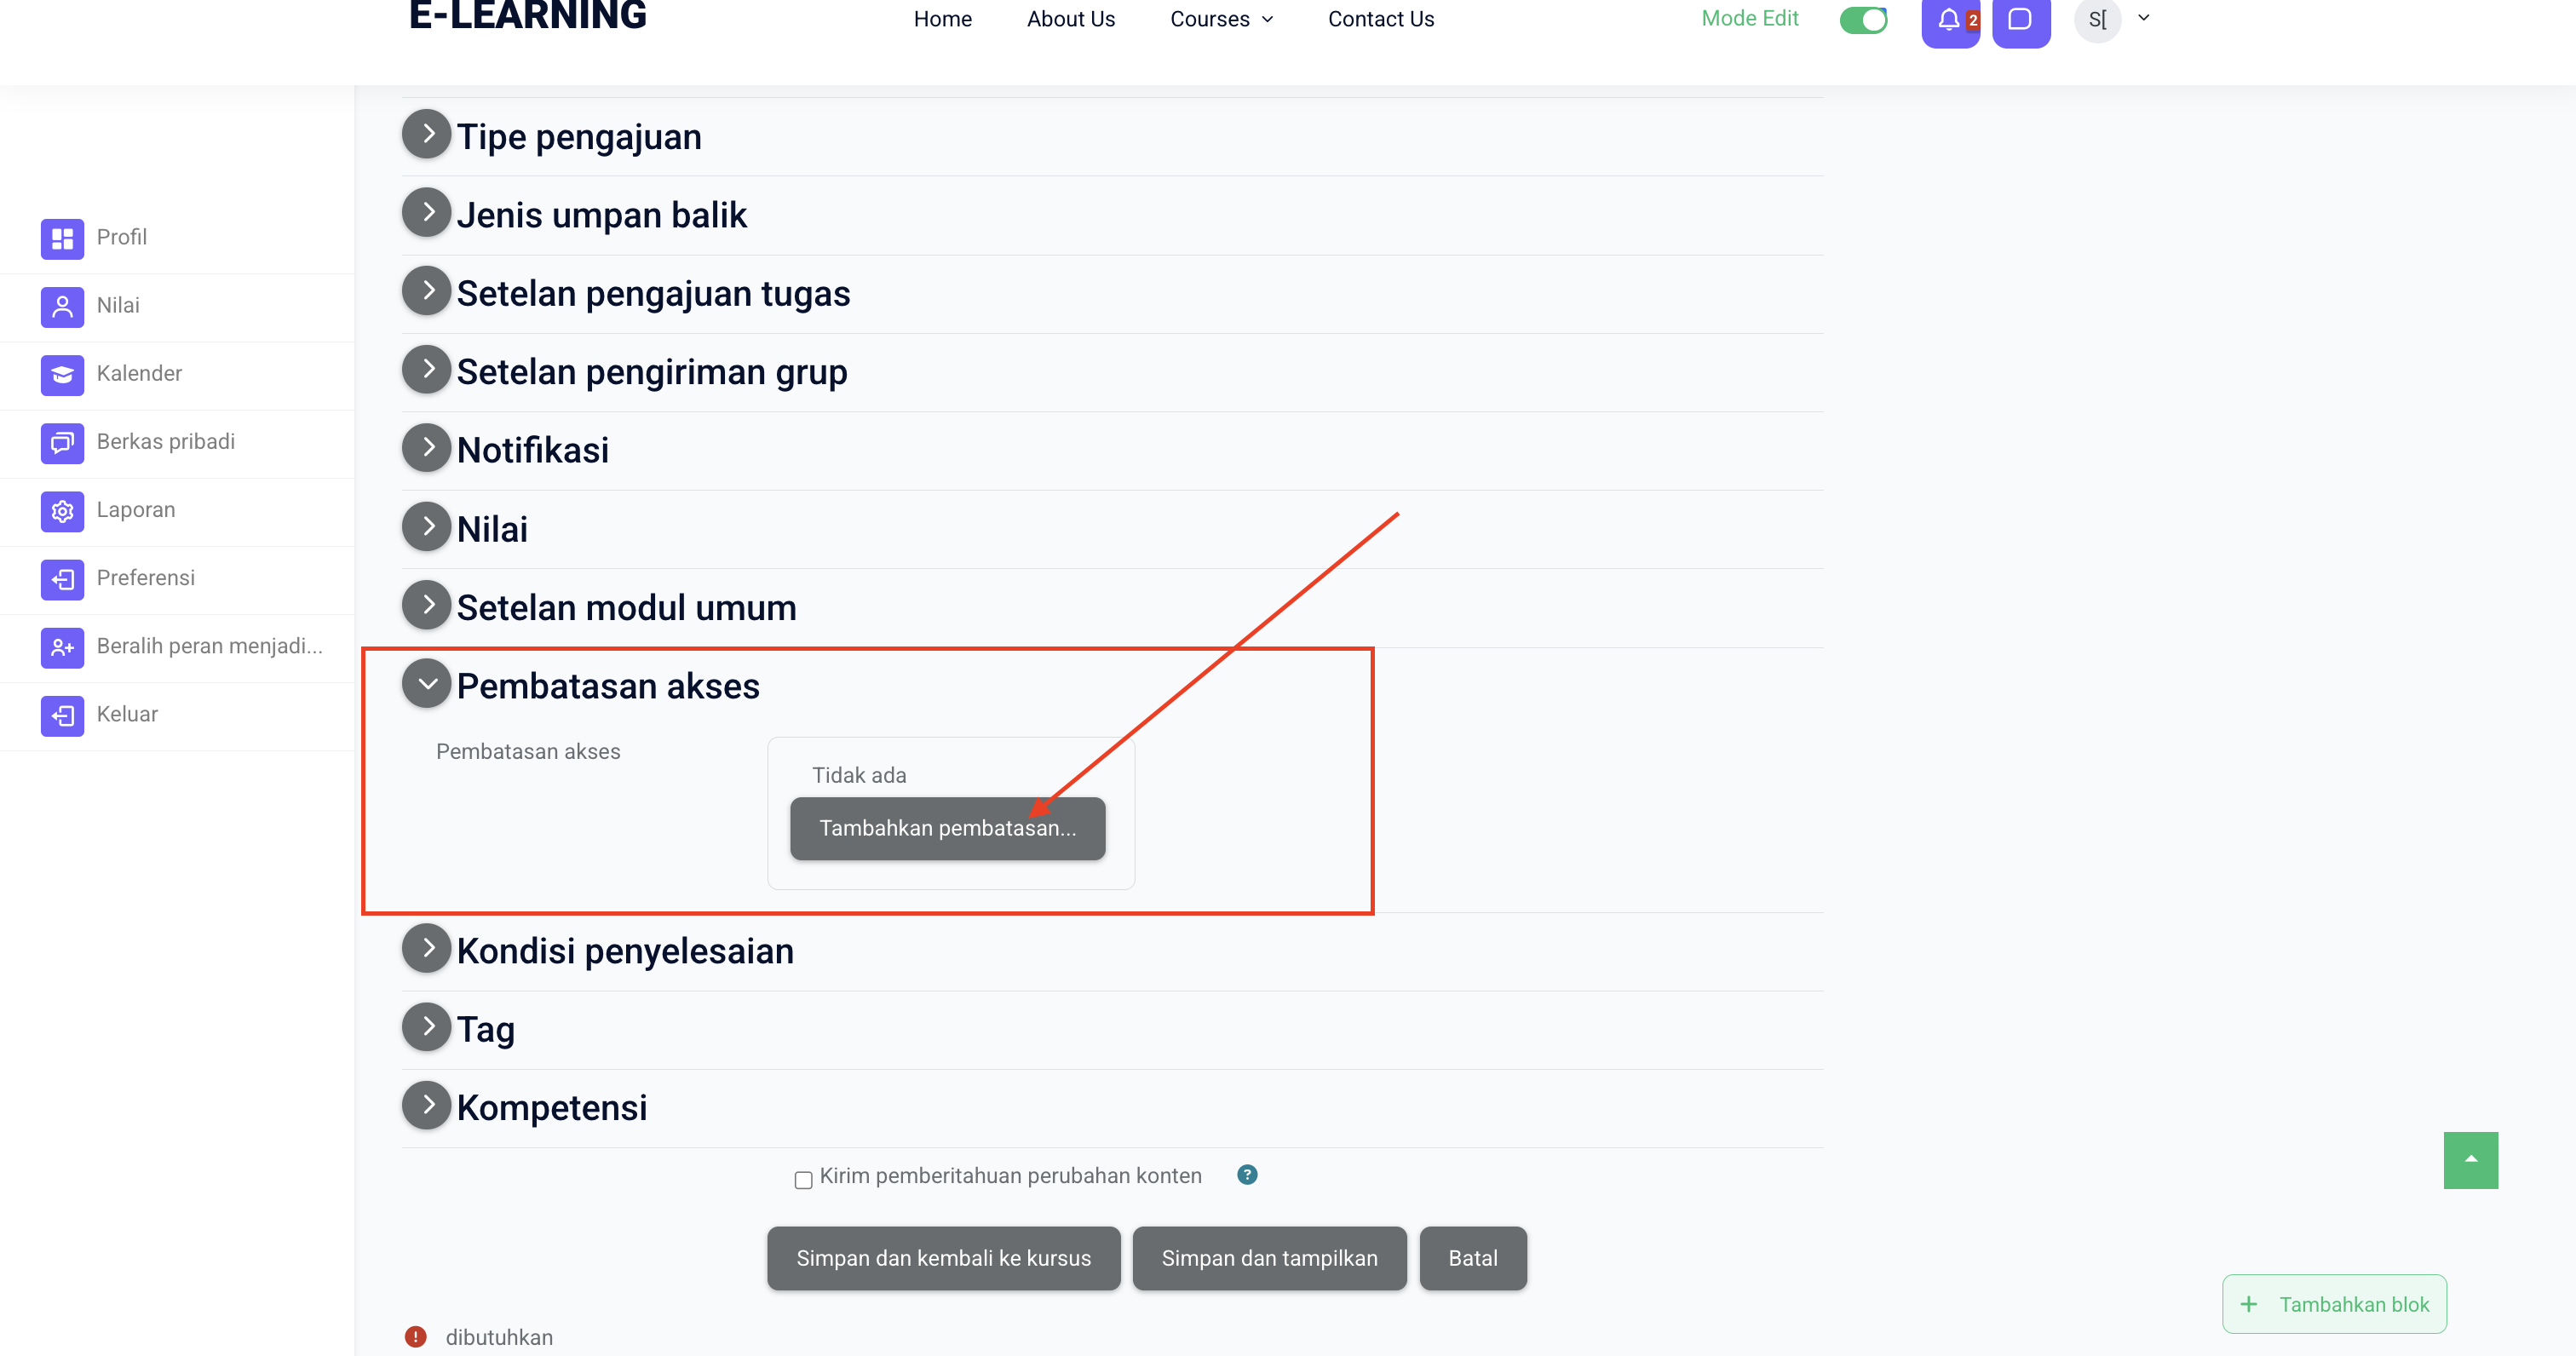This screenshot has height=1356, width=2576.
Task: Click the Kalender sidebar icon
Action: click(62, 374)
